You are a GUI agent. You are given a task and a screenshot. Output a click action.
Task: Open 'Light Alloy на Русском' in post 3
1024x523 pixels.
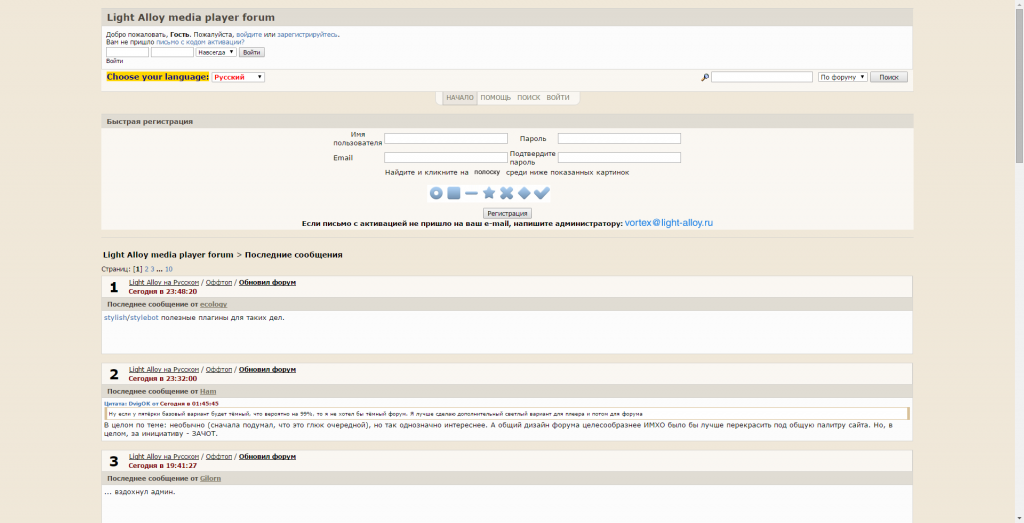click(164, 456)
